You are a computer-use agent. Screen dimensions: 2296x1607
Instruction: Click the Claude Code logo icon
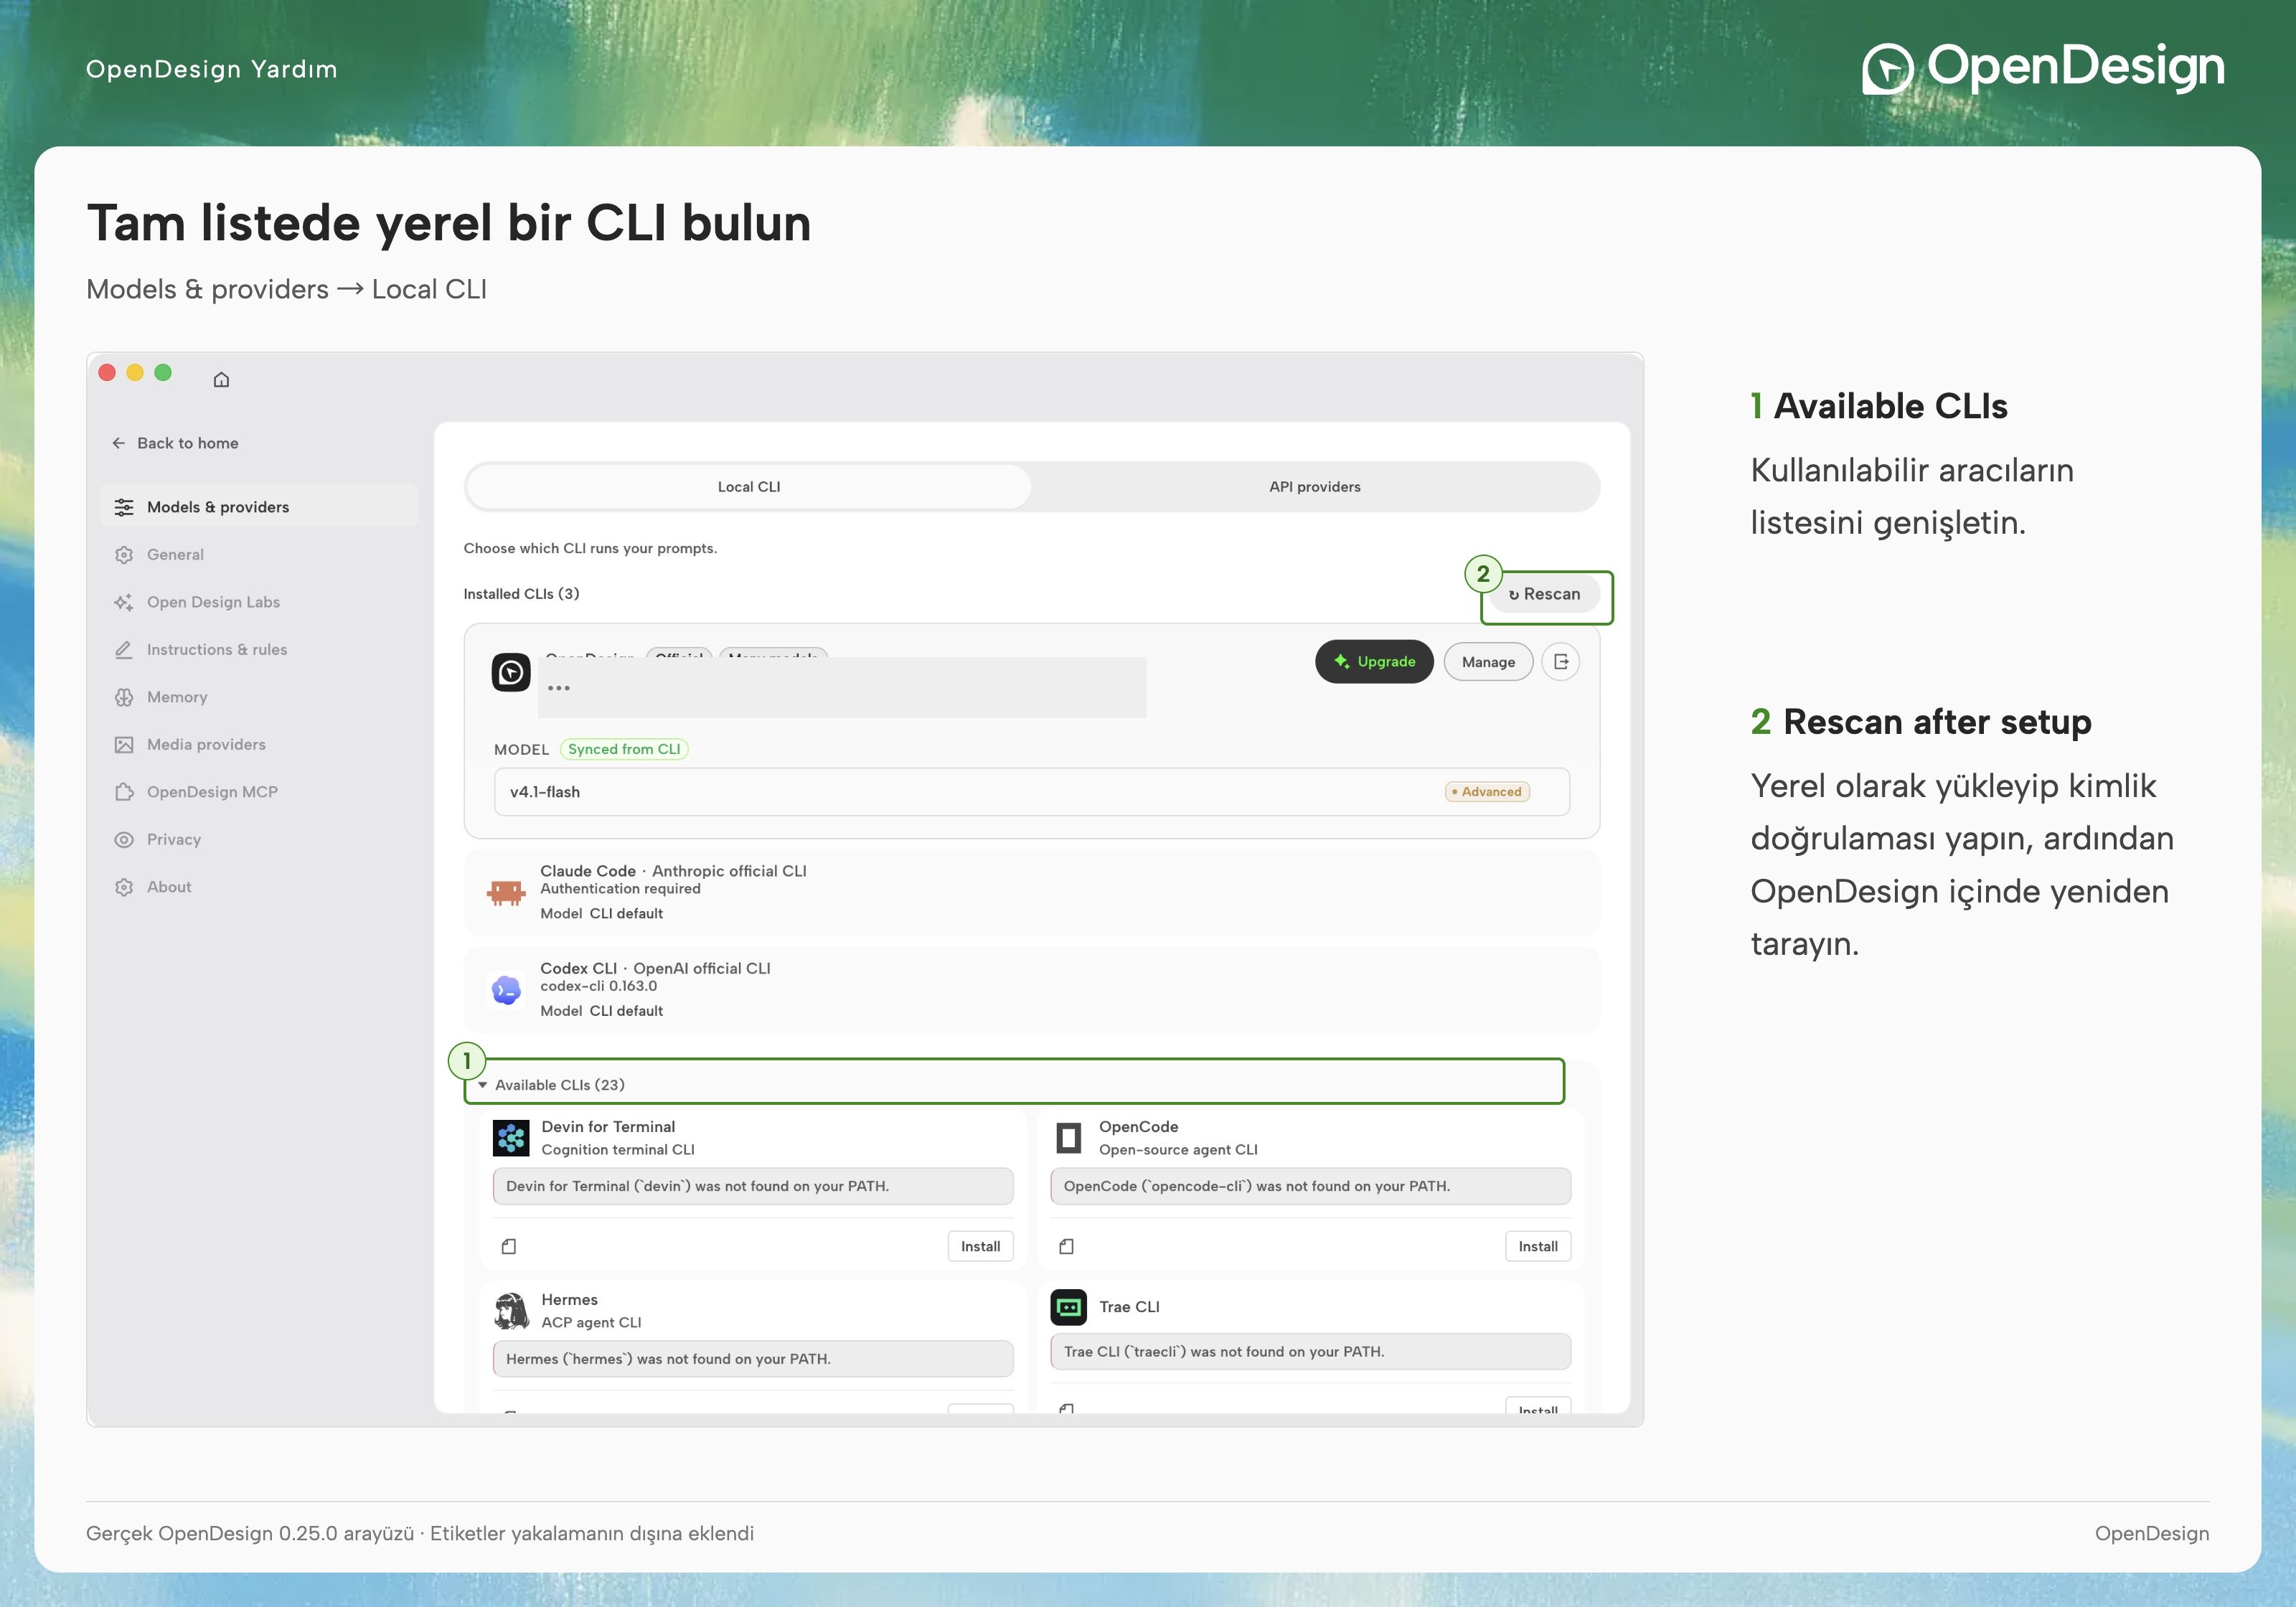[506, 892]
